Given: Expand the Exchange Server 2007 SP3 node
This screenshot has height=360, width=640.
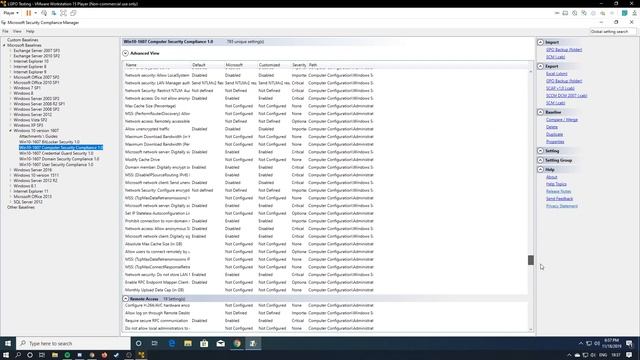Looking at the screenshot, I should 11,51.
